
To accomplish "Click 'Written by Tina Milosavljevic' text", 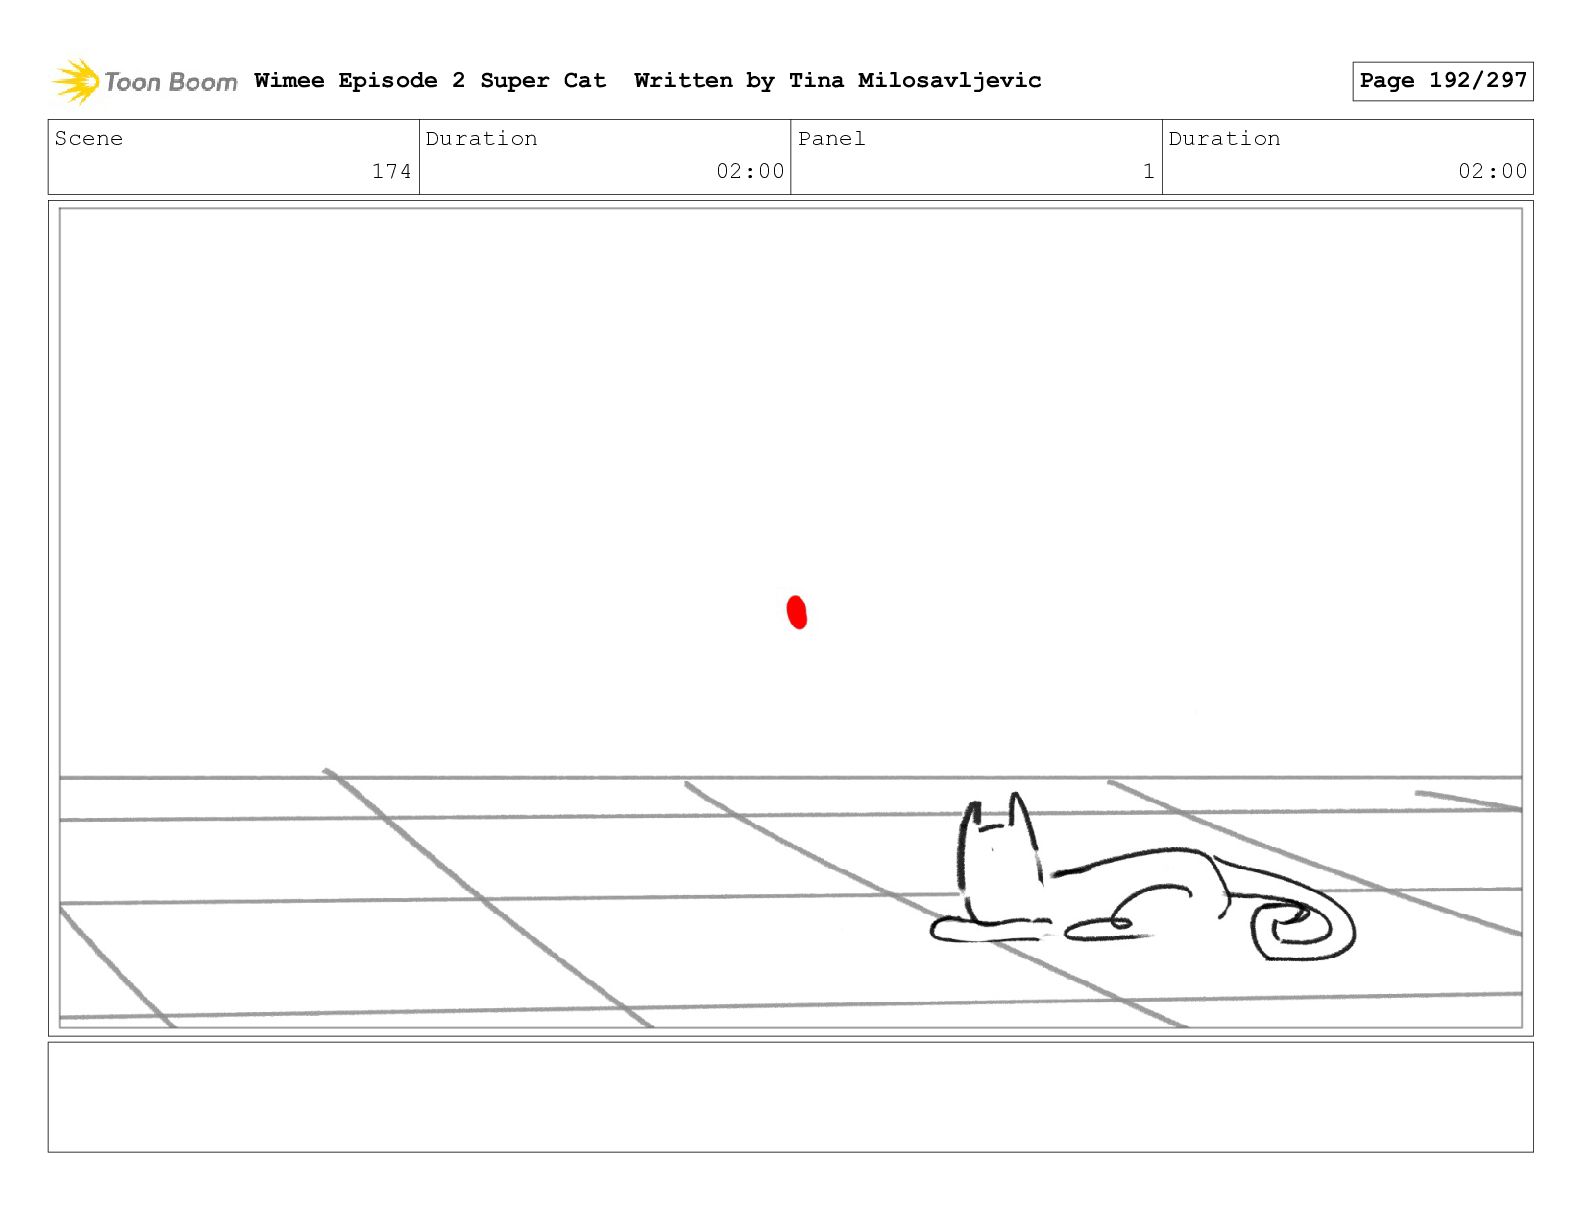I will click(838, 81).
